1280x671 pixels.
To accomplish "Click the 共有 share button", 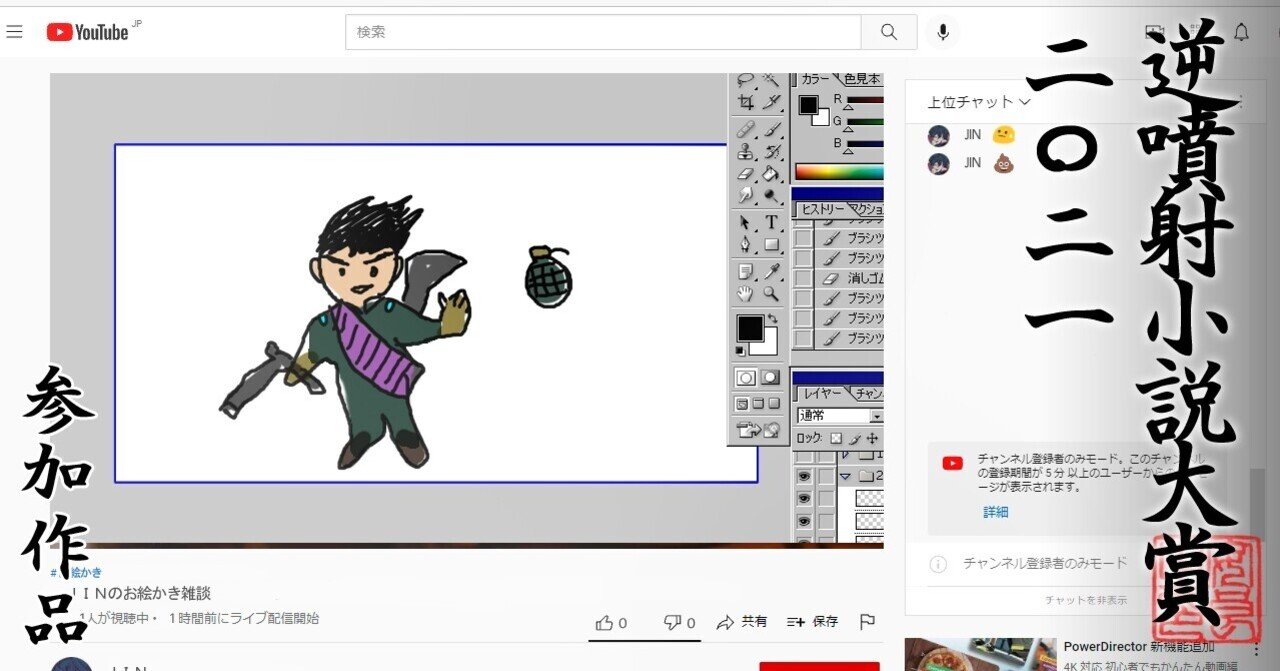I will click(742, 622).
